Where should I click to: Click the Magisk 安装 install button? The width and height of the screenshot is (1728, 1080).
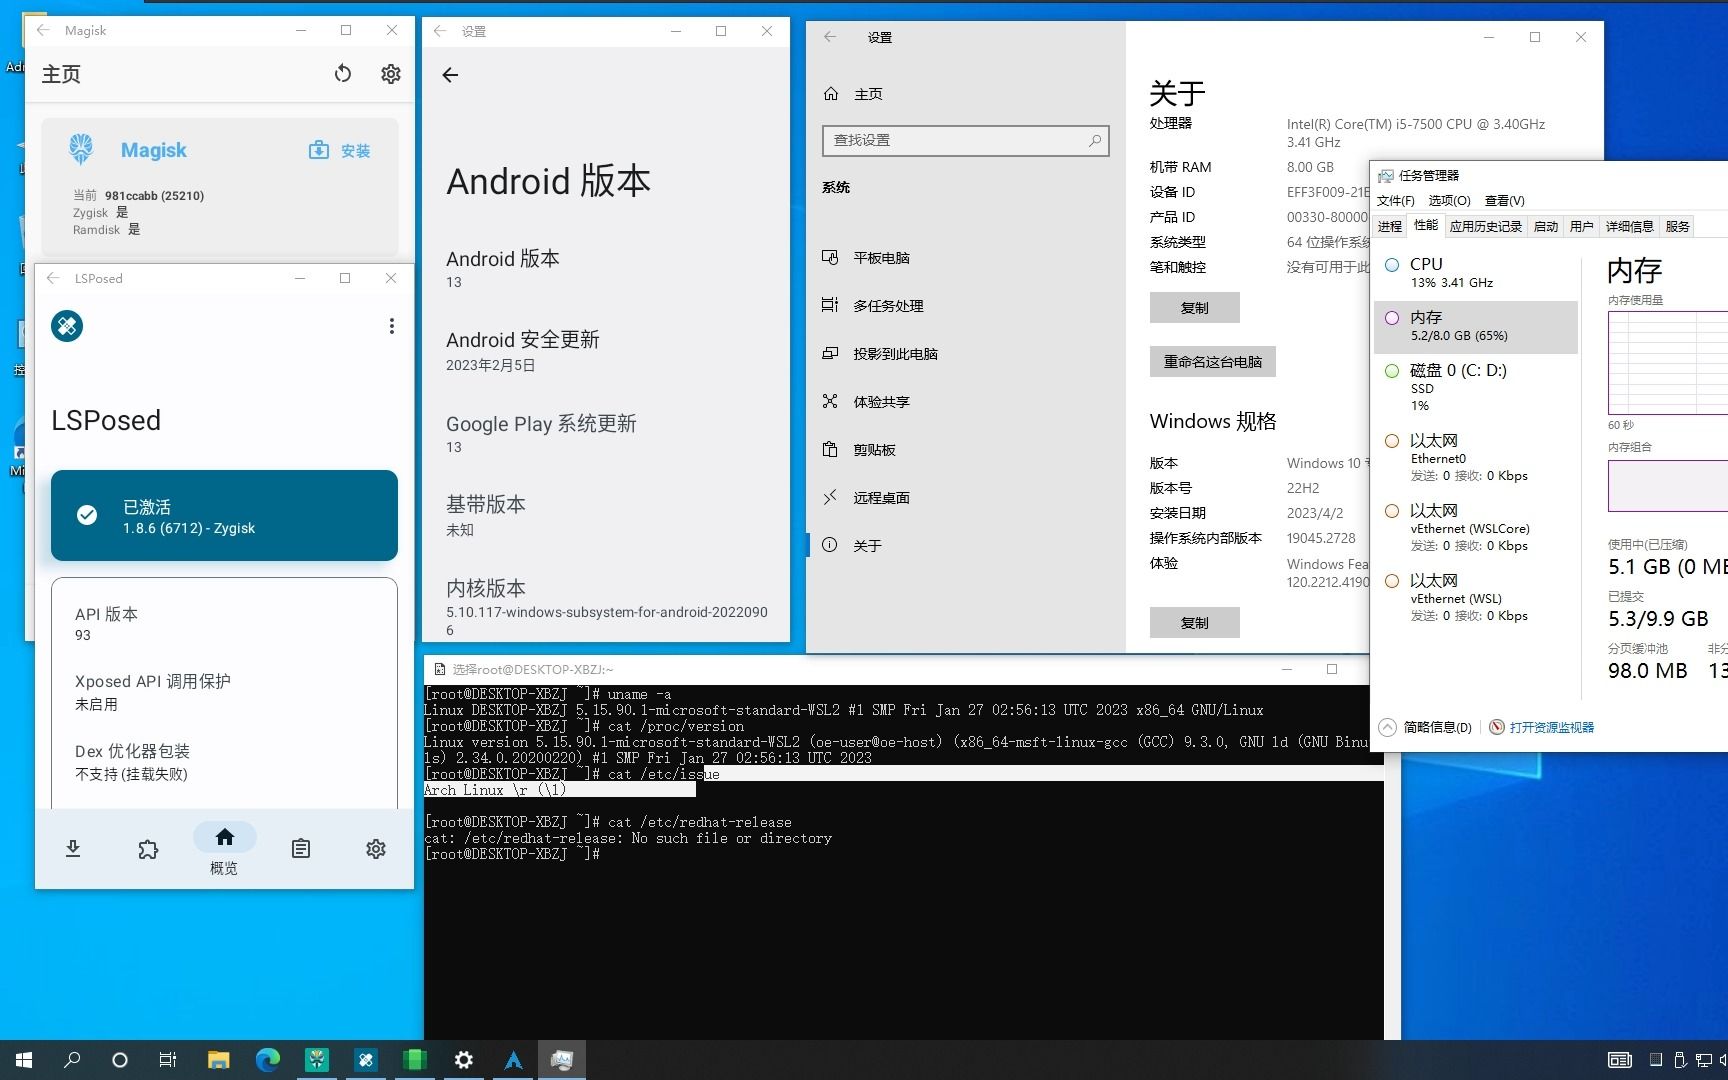click(x=340, y=151)
